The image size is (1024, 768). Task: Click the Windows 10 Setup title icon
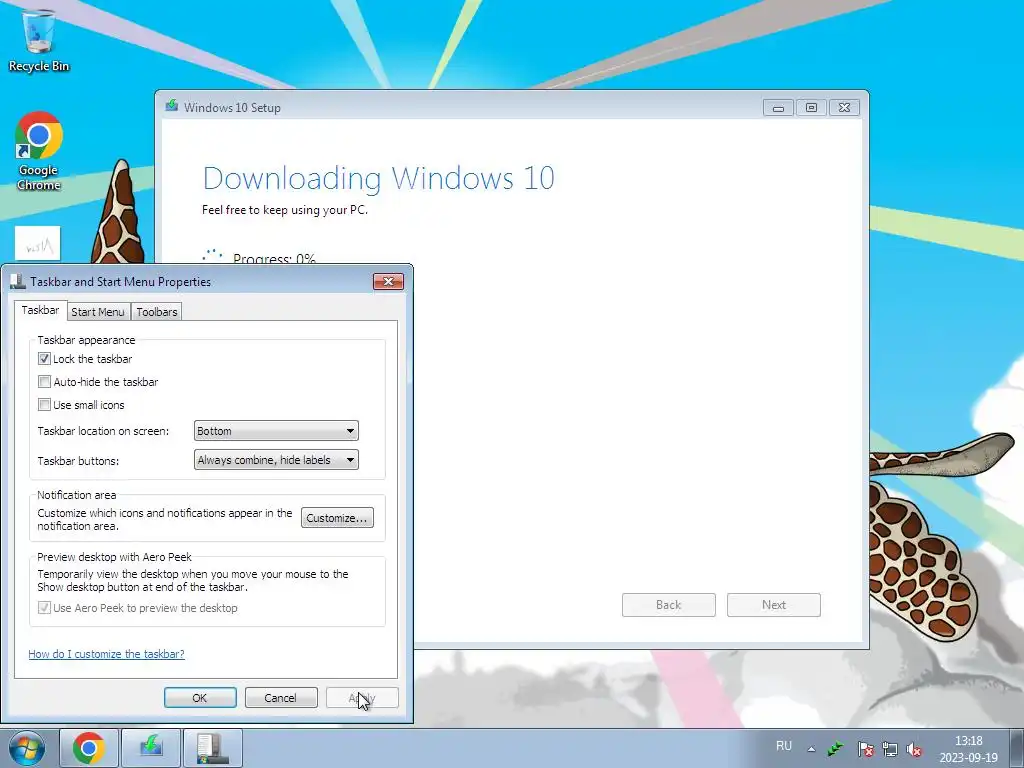172,106
